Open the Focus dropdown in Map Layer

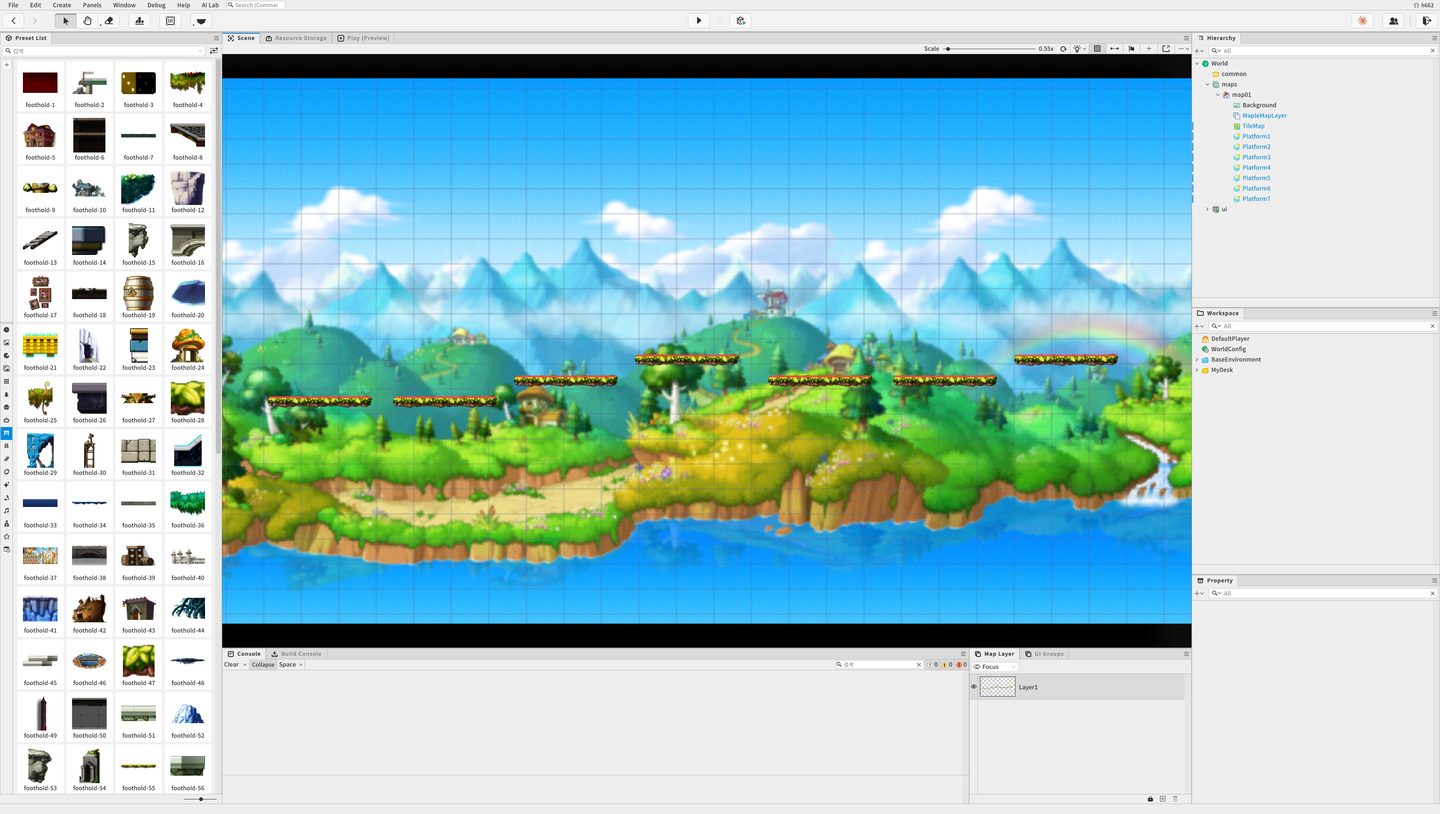click(995, 666)
